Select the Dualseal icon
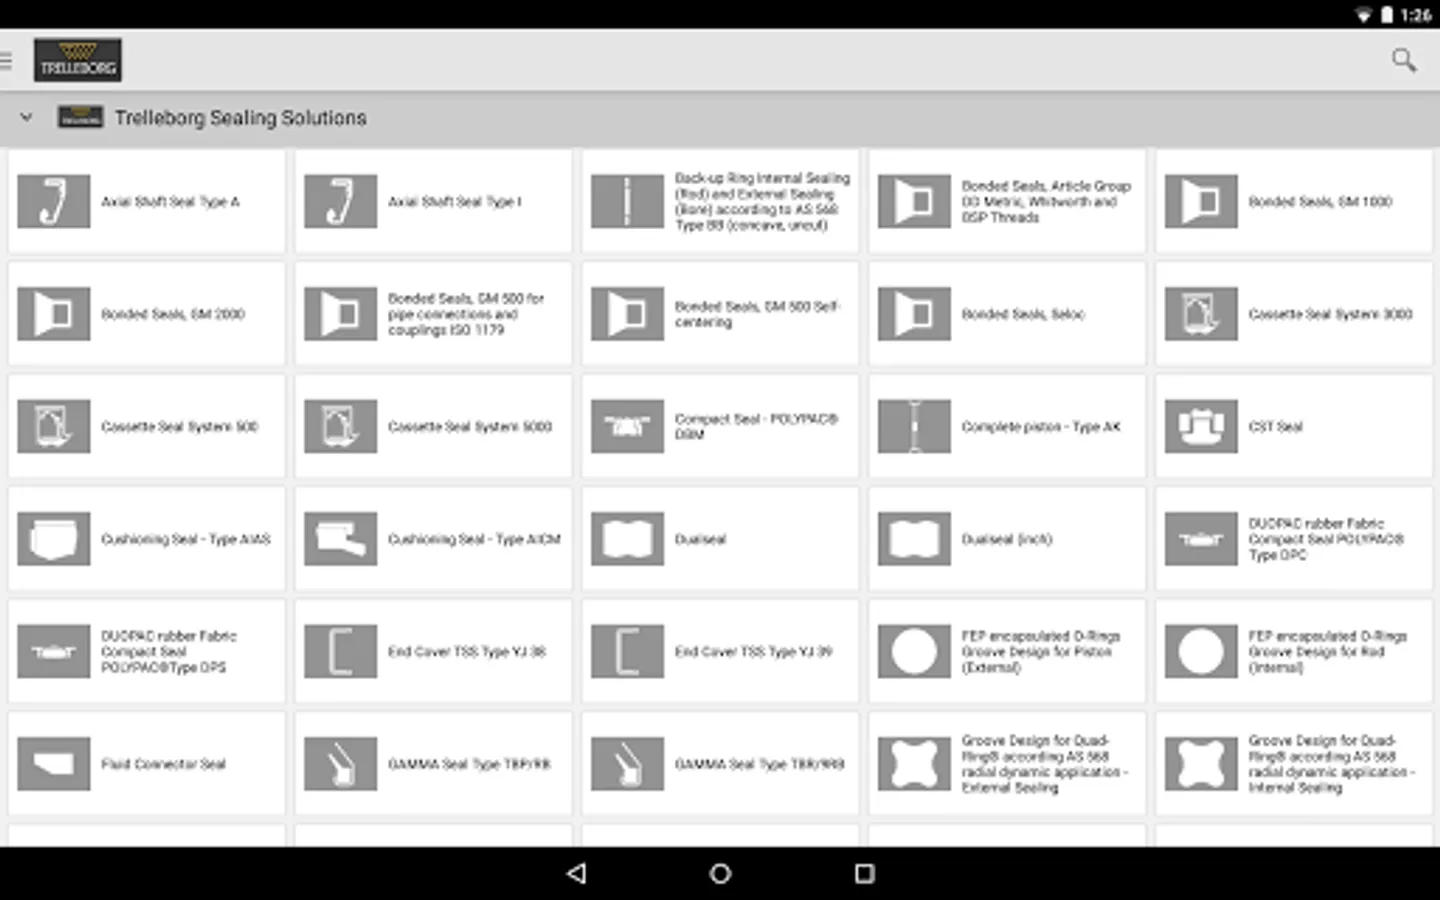This screenshot has height=900, width=1440. pyautogui.click(x=628, y=539)
